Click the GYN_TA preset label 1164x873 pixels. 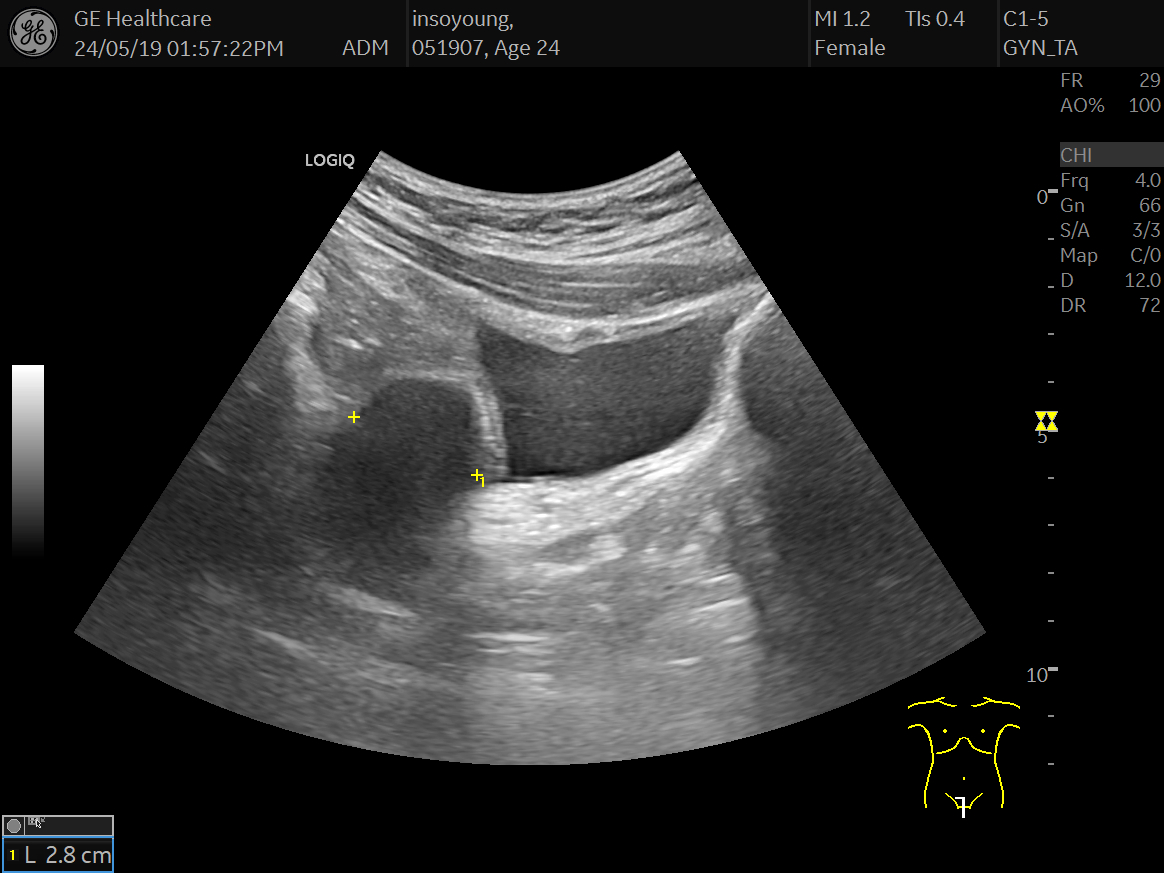click(1040, 48)
